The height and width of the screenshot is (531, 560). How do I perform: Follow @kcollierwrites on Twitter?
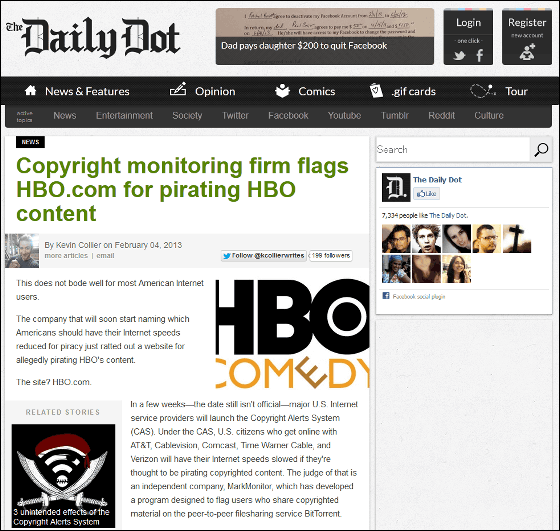point(264,256)
